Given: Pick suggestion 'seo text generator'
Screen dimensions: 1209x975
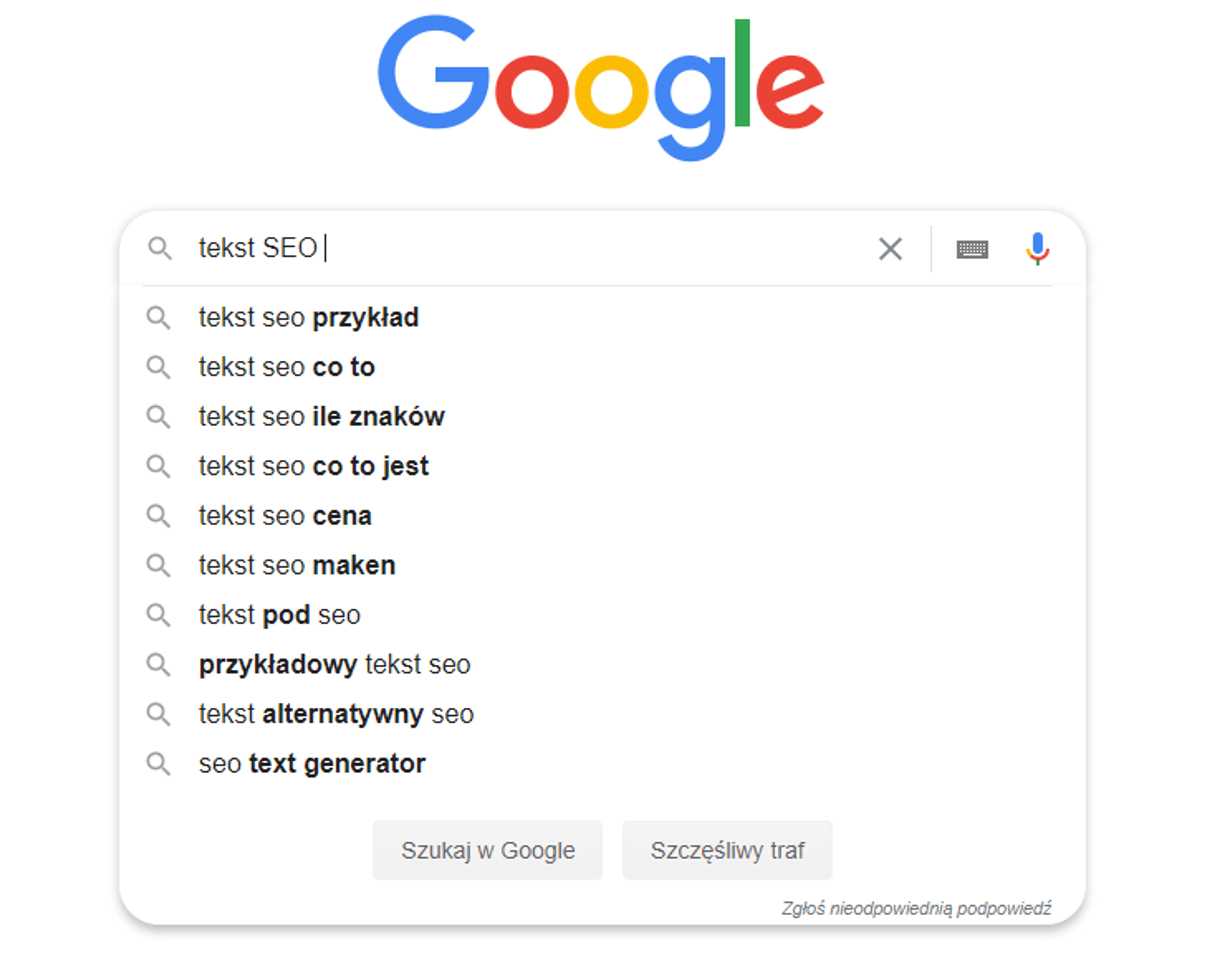Looking at the screenshot, I should pyautogui.click(x=312, y=764).
